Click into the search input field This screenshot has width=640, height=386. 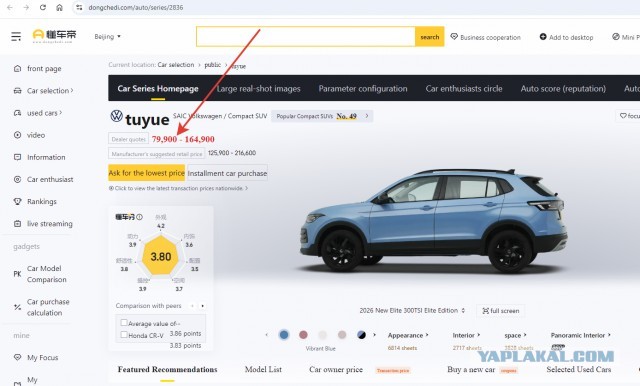pos(306,37)
